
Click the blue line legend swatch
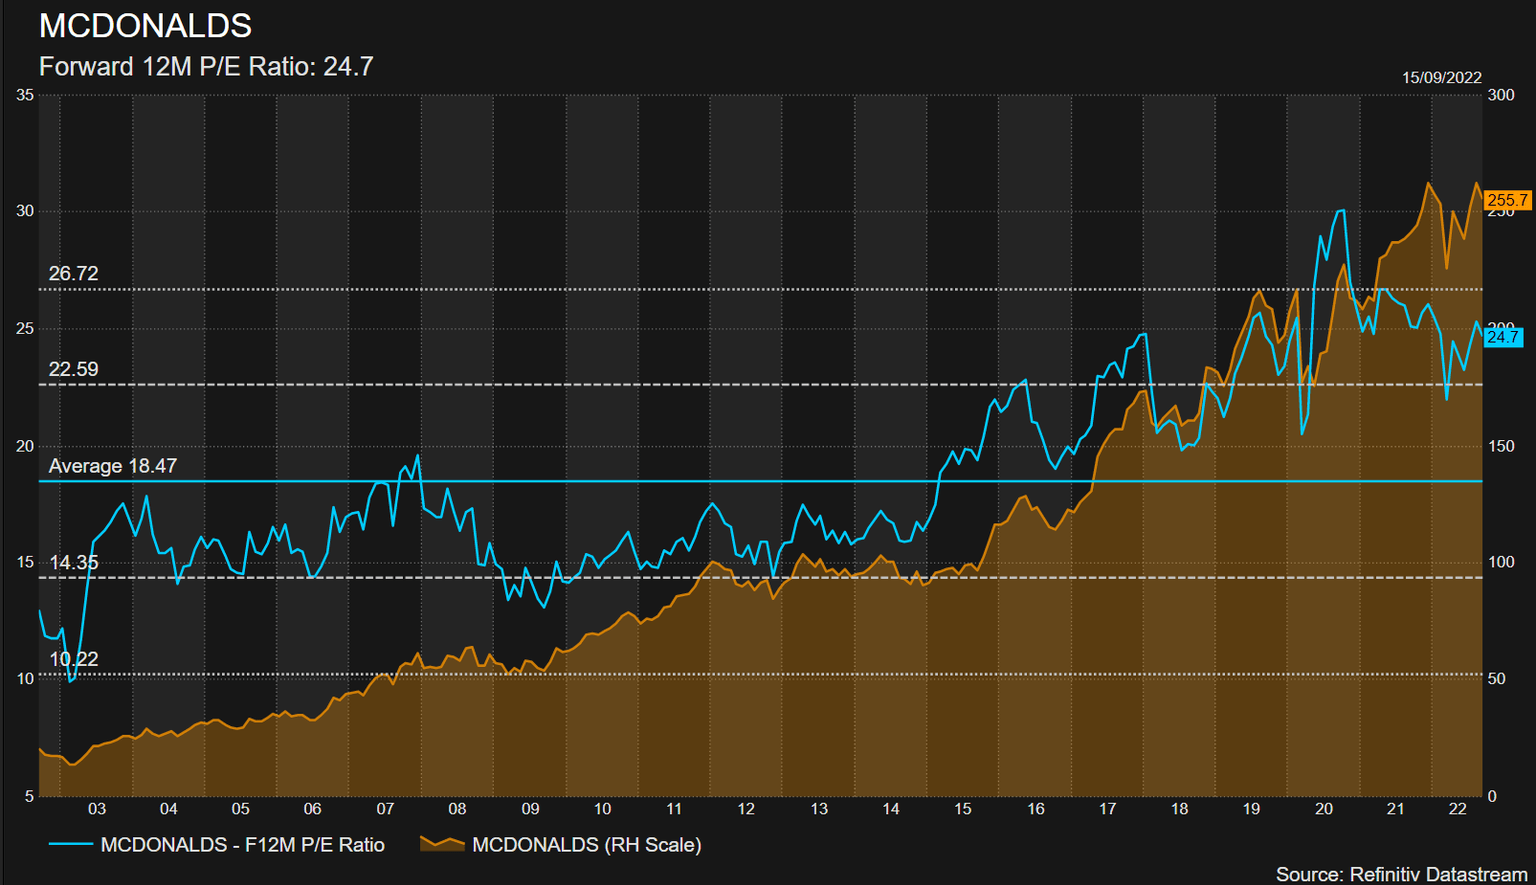(x=71, y=845)
